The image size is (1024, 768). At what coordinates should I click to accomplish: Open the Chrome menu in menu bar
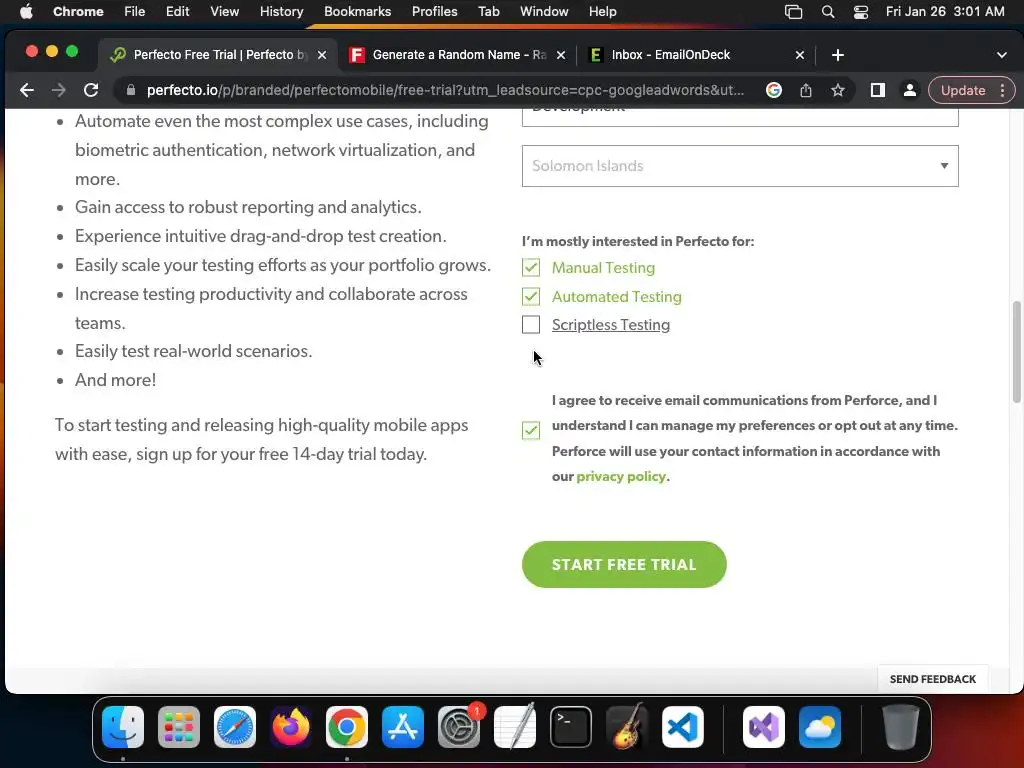click(78, 12)
